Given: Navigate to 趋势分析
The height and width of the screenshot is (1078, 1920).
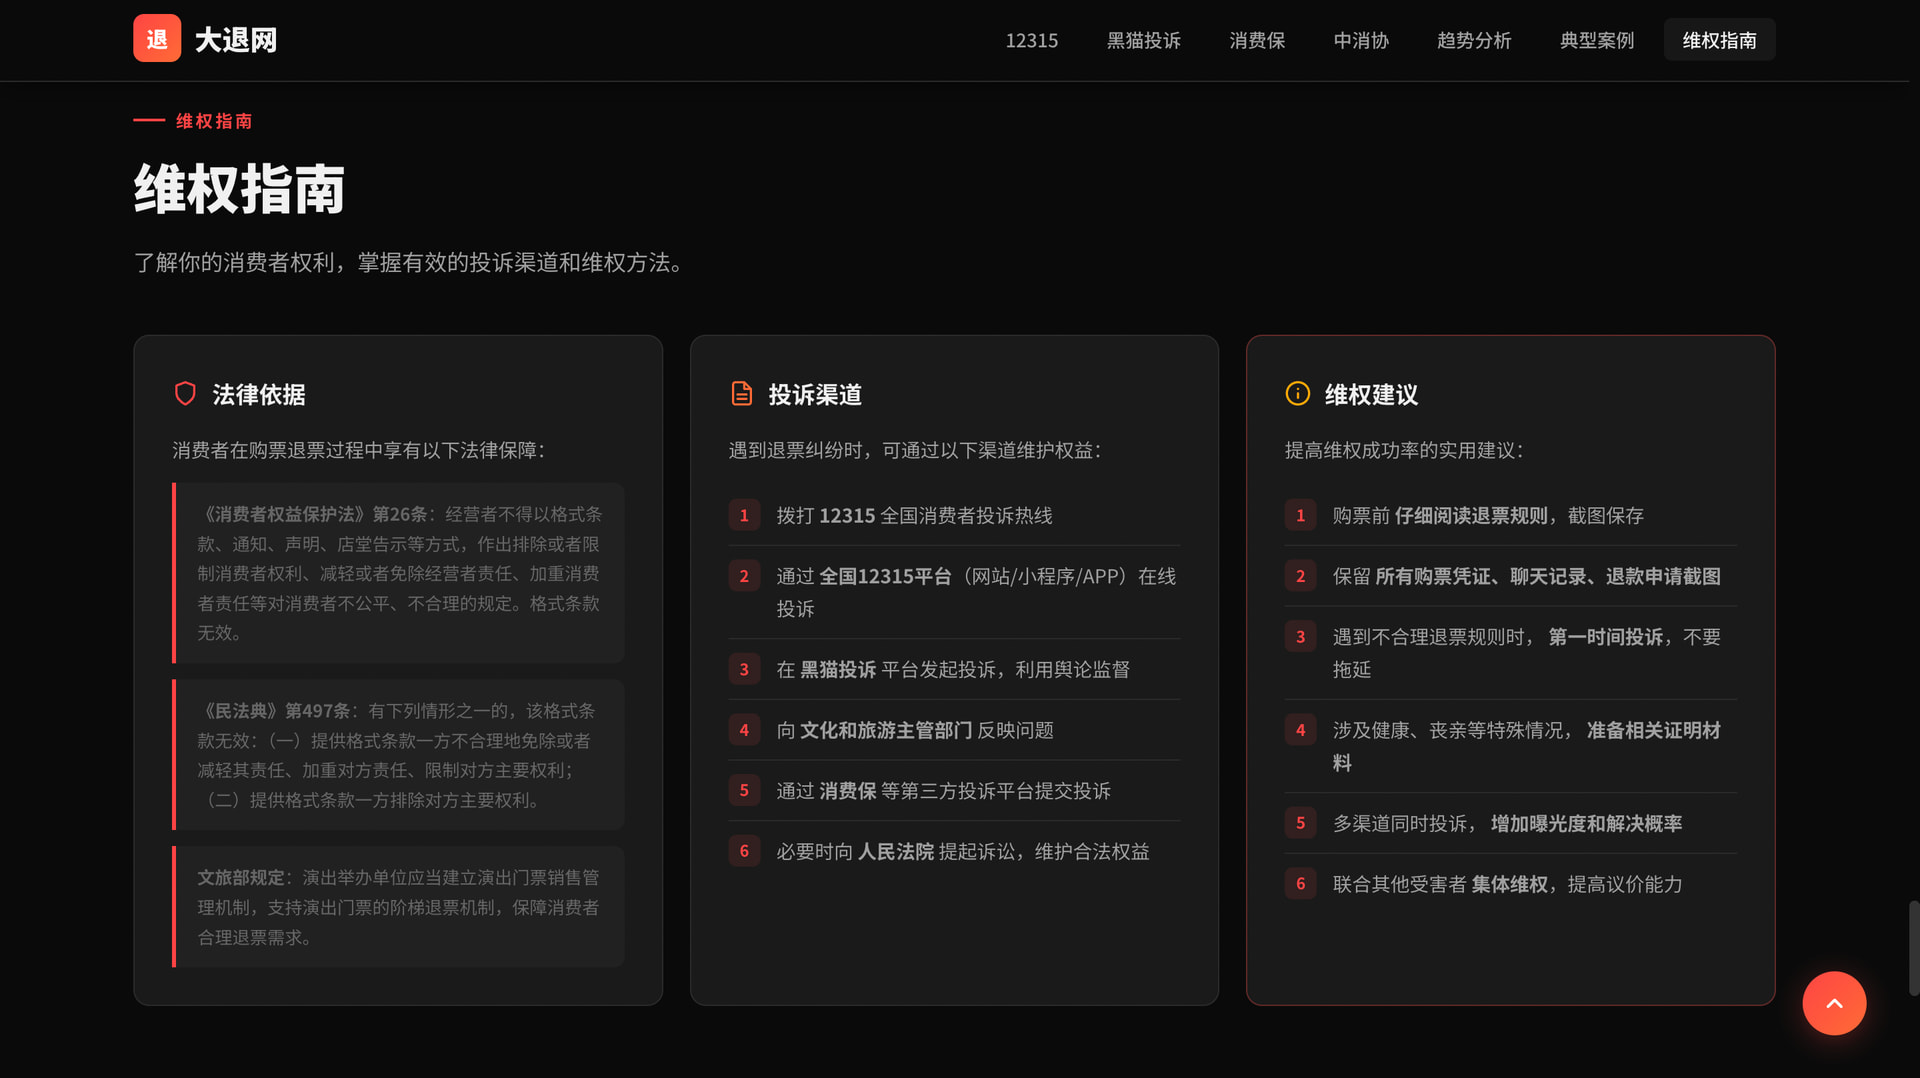Looking at the screenshot, I should (x=1474, y=40).
